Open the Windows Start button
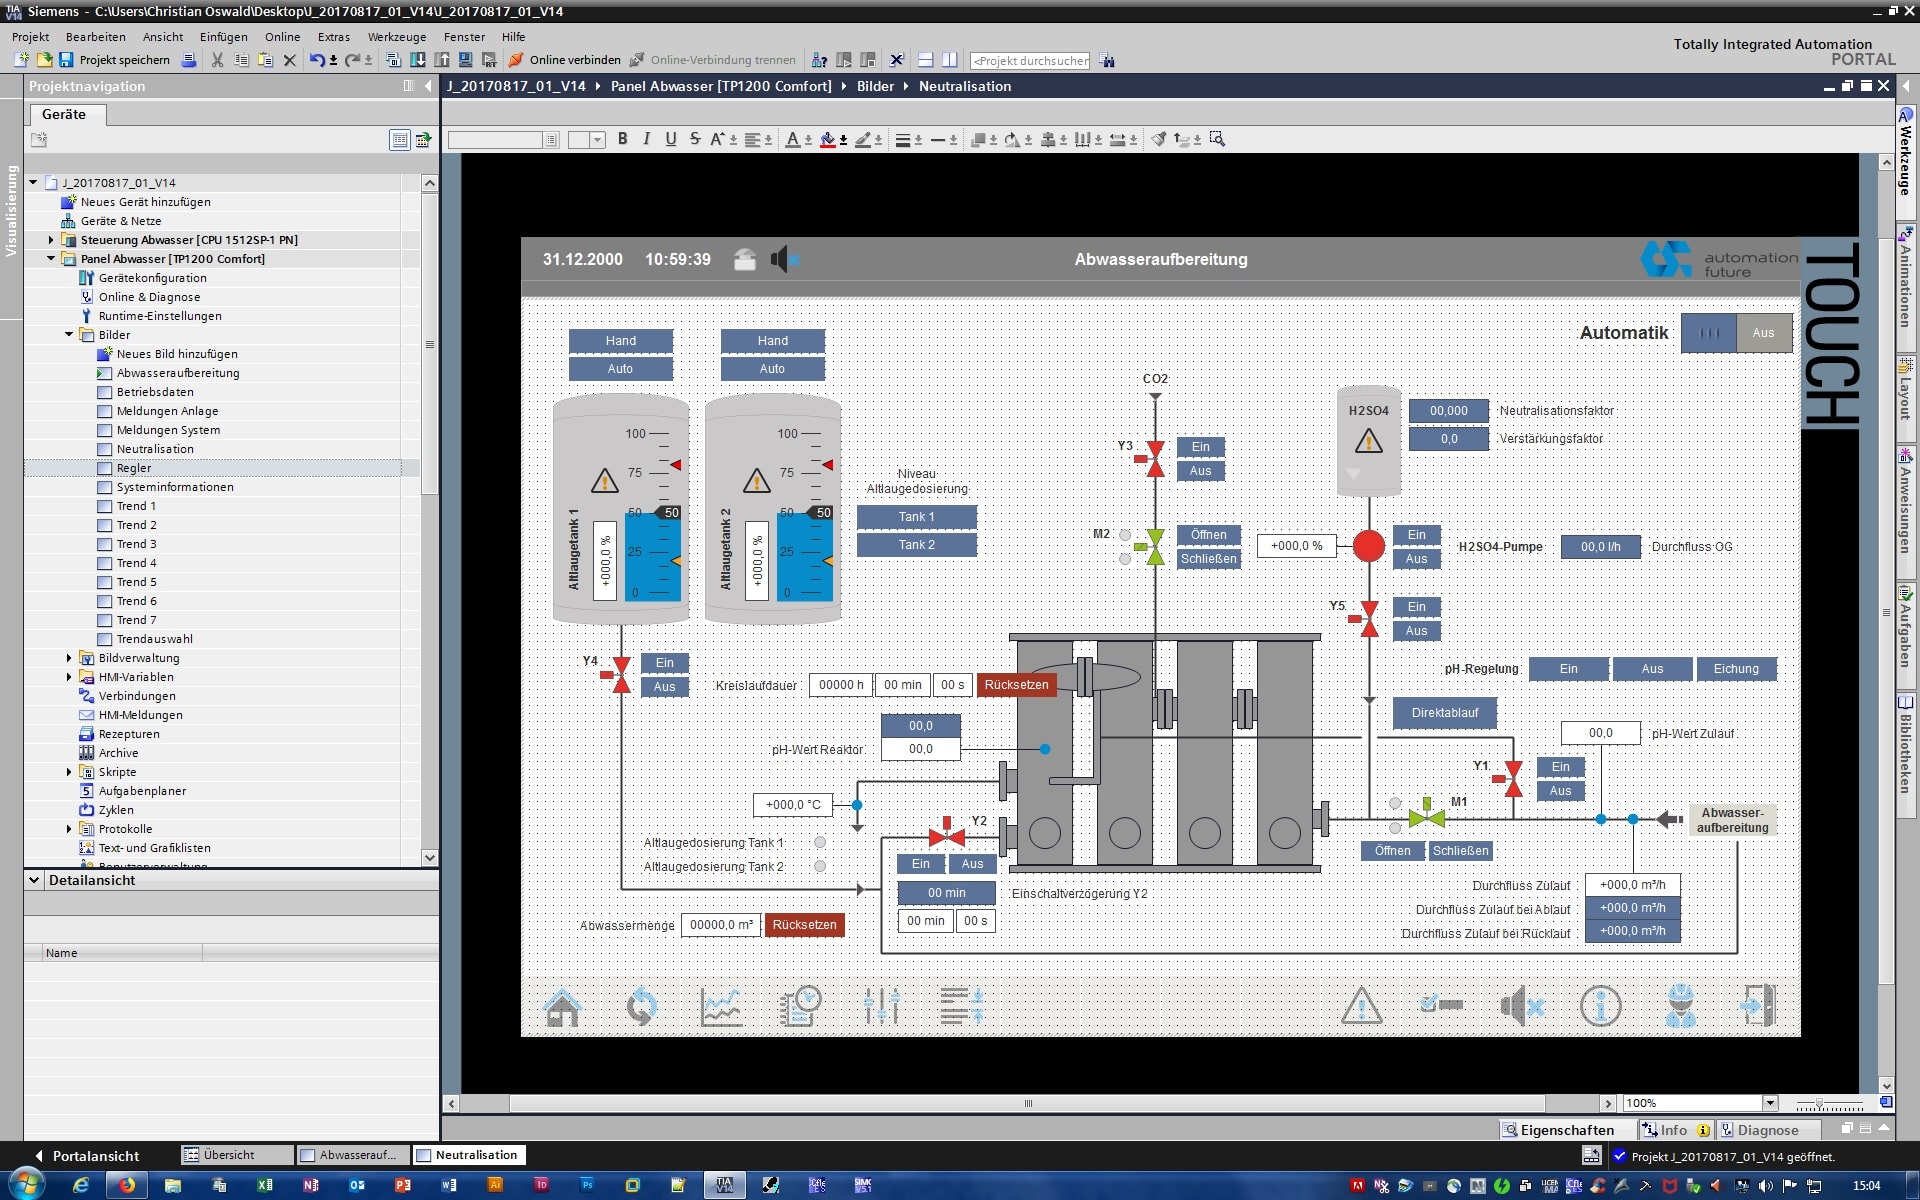This screenshot has width=1920, height=1200. 27,1184
